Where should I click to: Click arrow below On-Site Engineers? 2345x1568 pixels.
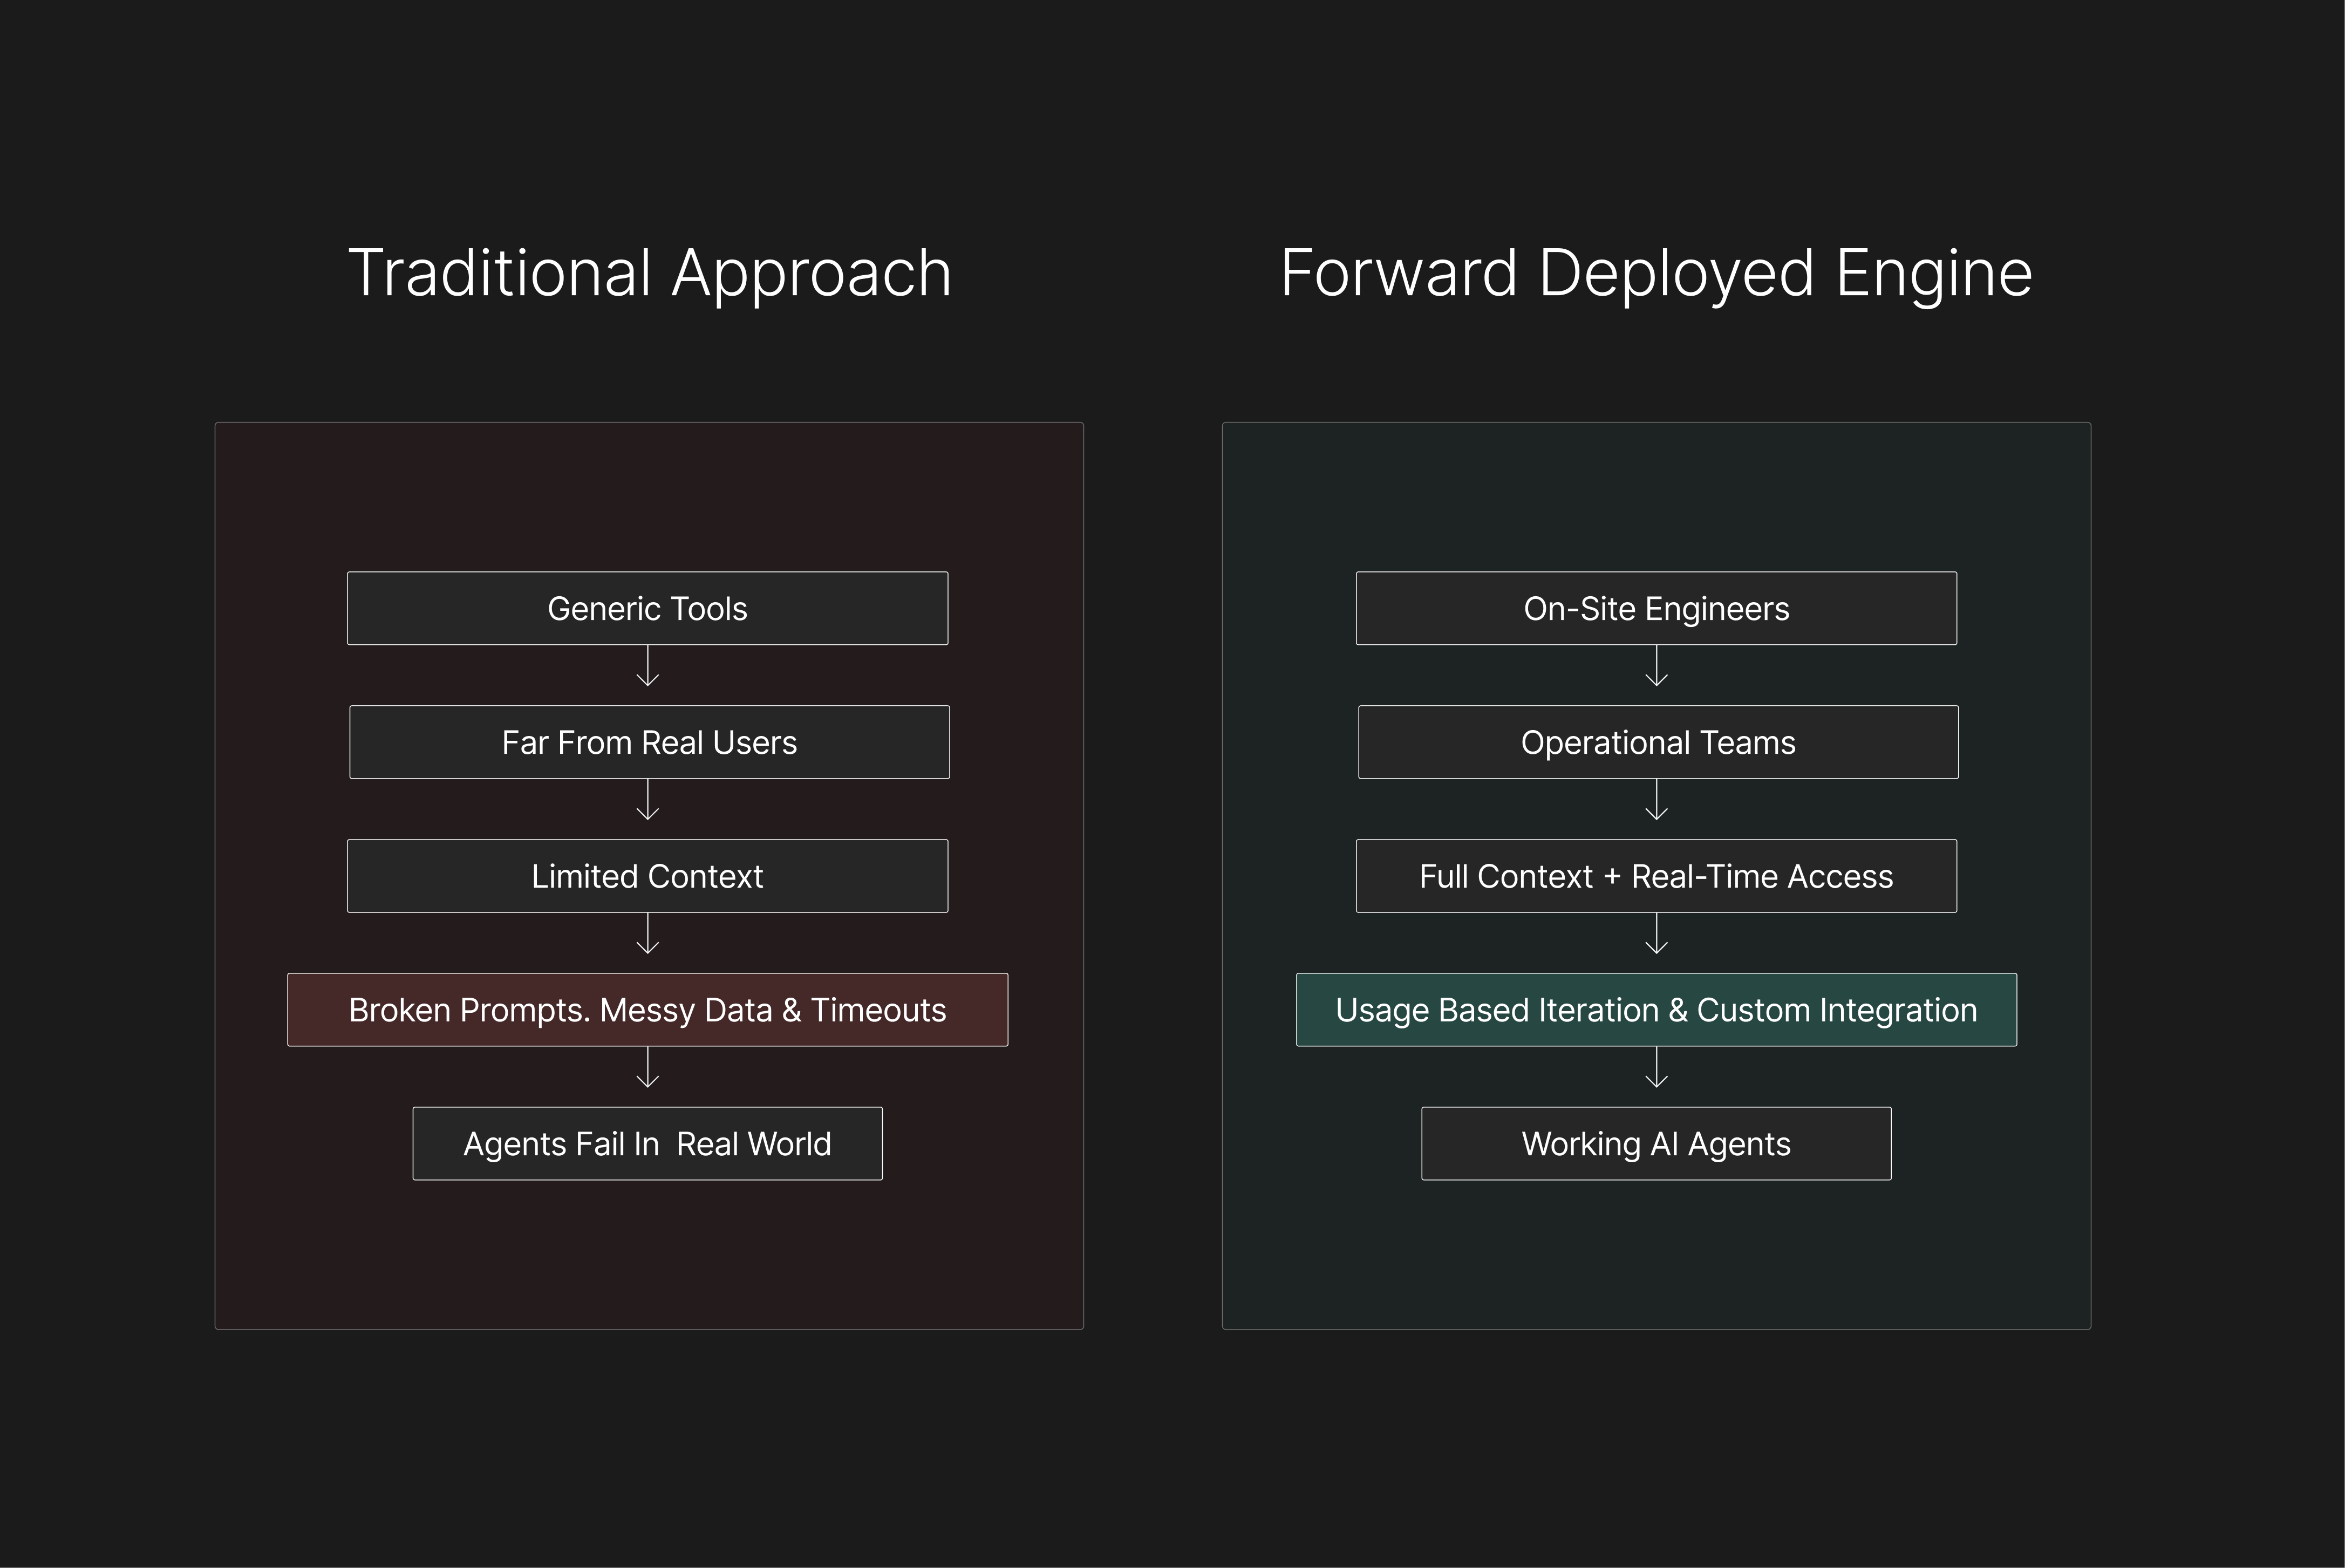point(1657,667)
